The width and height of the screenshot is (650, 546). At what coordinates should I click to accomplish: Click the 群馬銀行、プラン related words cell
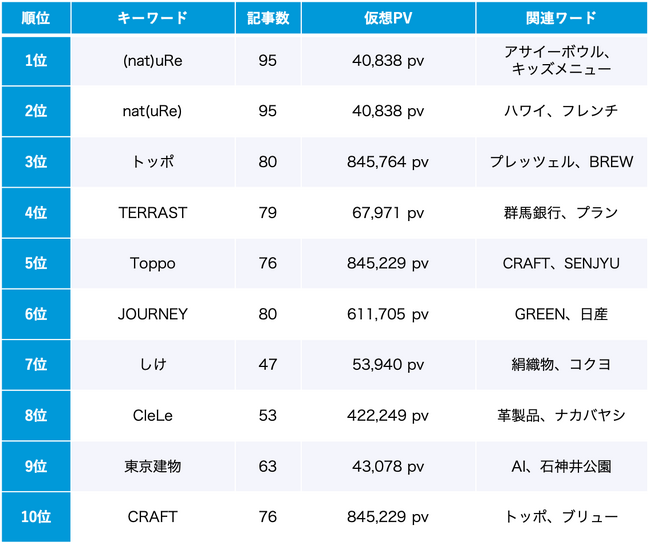click(x=560, y=213)
